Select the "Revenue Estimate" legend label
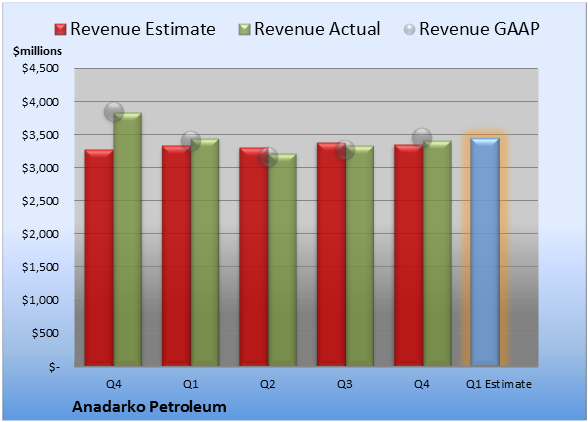Image resolution: width=588 pixels, height=422 pixels. pyautogui.click(x=143, y=29)
